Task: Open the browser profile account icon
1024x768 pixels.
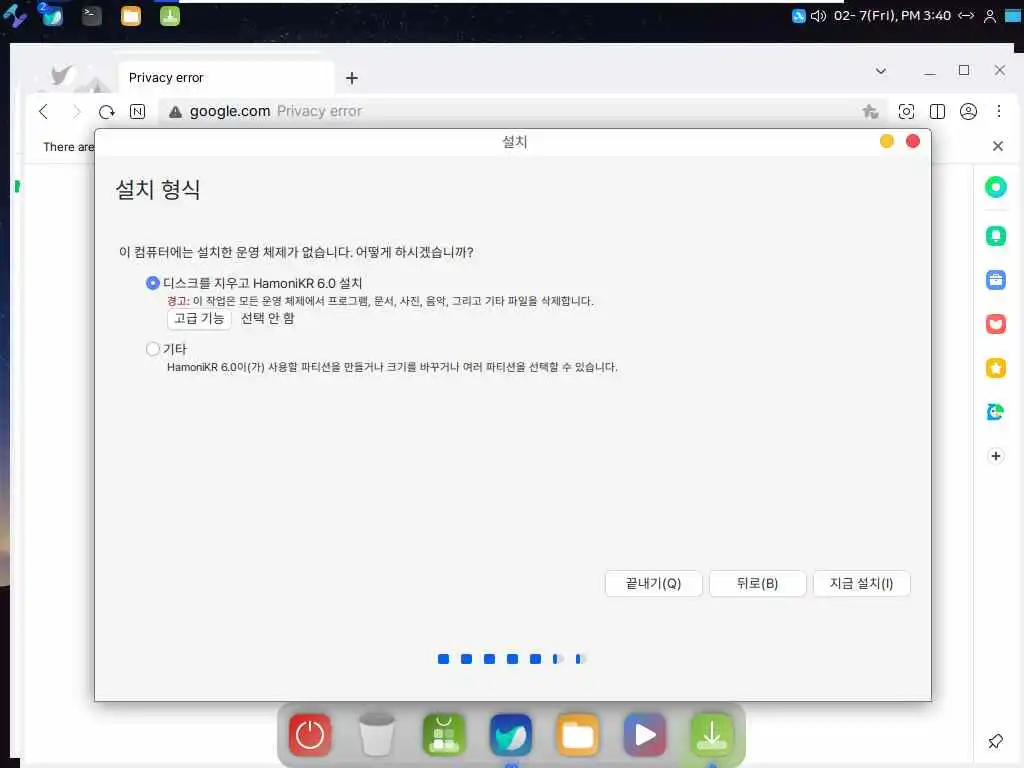Action: click(x=968, y=112)
